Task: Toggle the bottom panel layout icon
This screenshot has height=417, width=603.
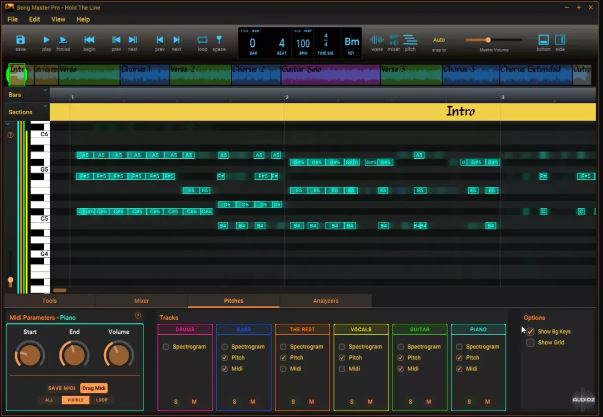Action: click(x=543, y=40)
